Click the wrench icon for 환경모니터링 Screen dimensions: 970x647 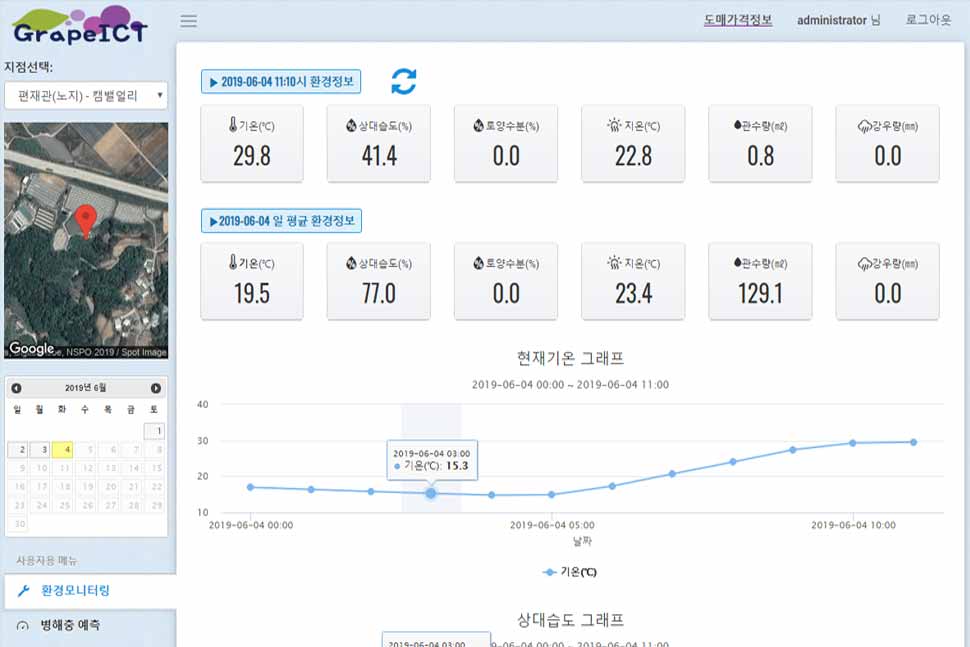pyautogui.click(x=24, y=591)
